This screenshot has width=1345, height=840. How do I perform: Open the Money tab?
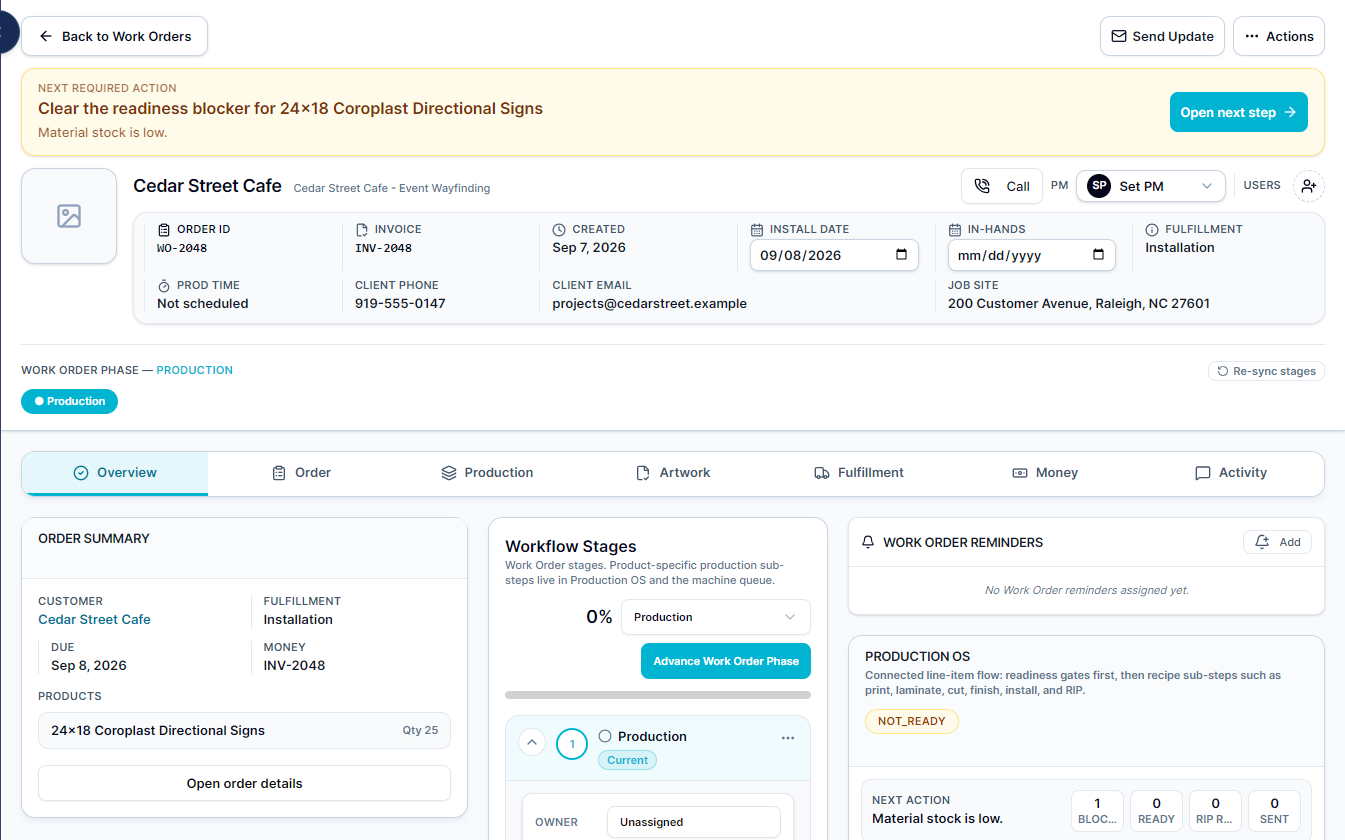coord(1045,473)
